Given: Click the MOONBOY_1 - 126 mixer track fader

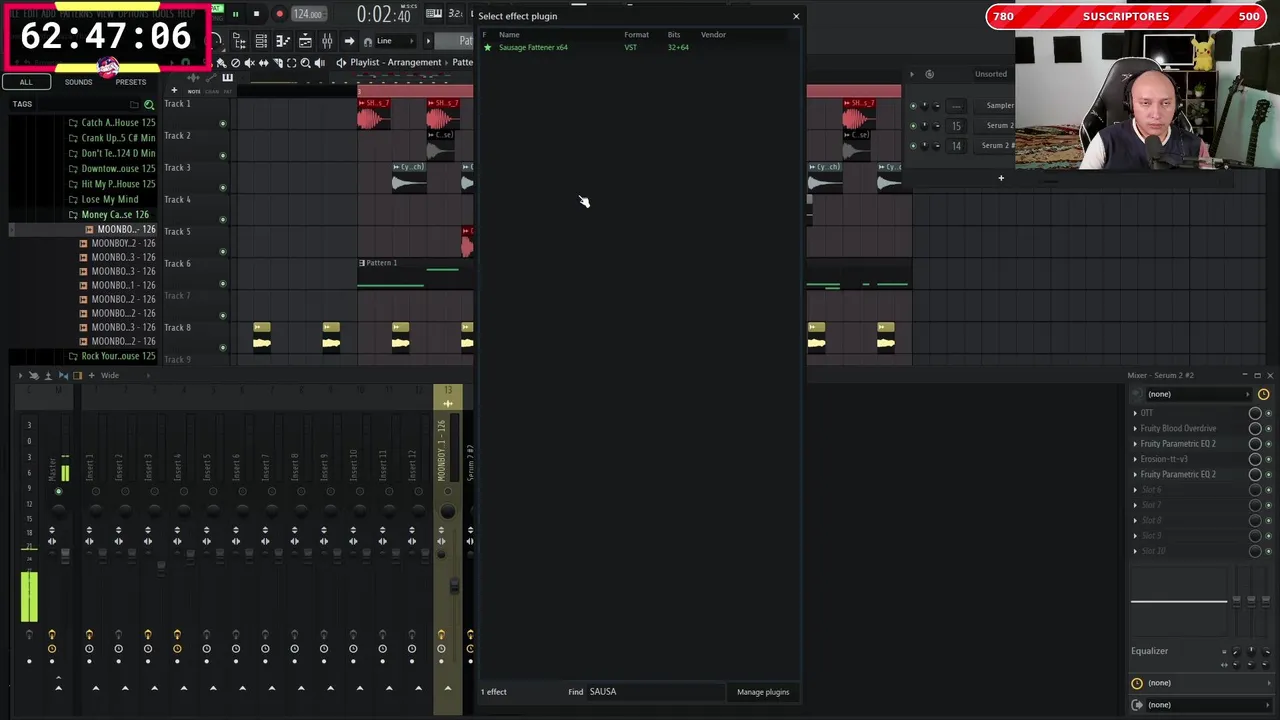Looking at the screenshot, I should (x=454, y=585).
